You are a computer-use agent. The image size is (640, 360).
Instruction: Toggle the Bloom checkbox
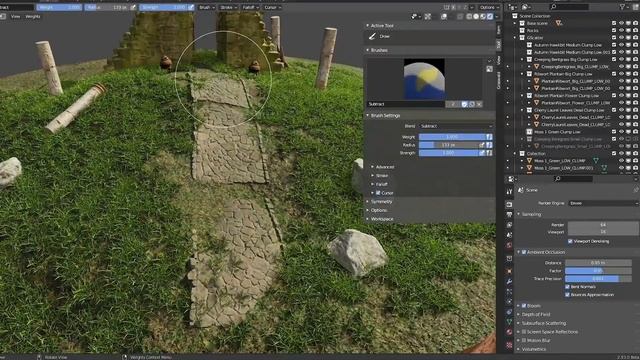524,306
